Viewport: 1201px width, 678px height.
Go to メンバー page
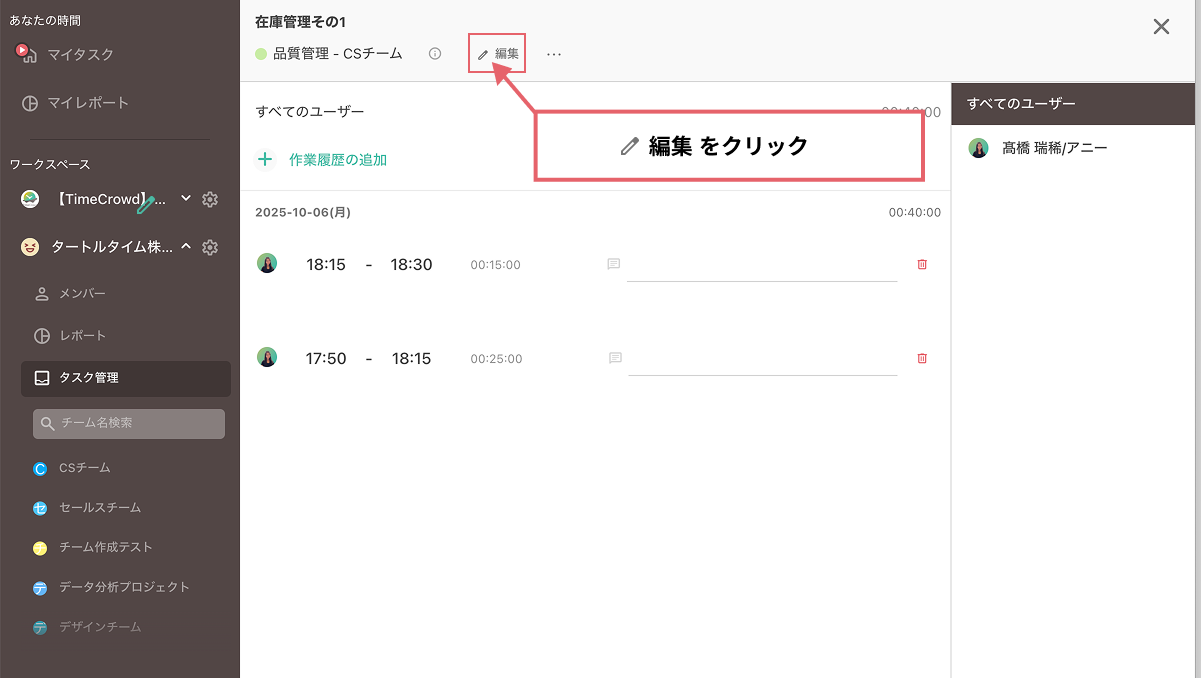pos(82,293)
